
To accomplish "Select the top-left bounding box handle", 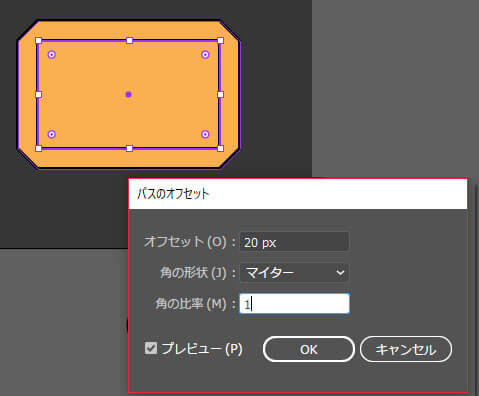I will click(38, 41).
